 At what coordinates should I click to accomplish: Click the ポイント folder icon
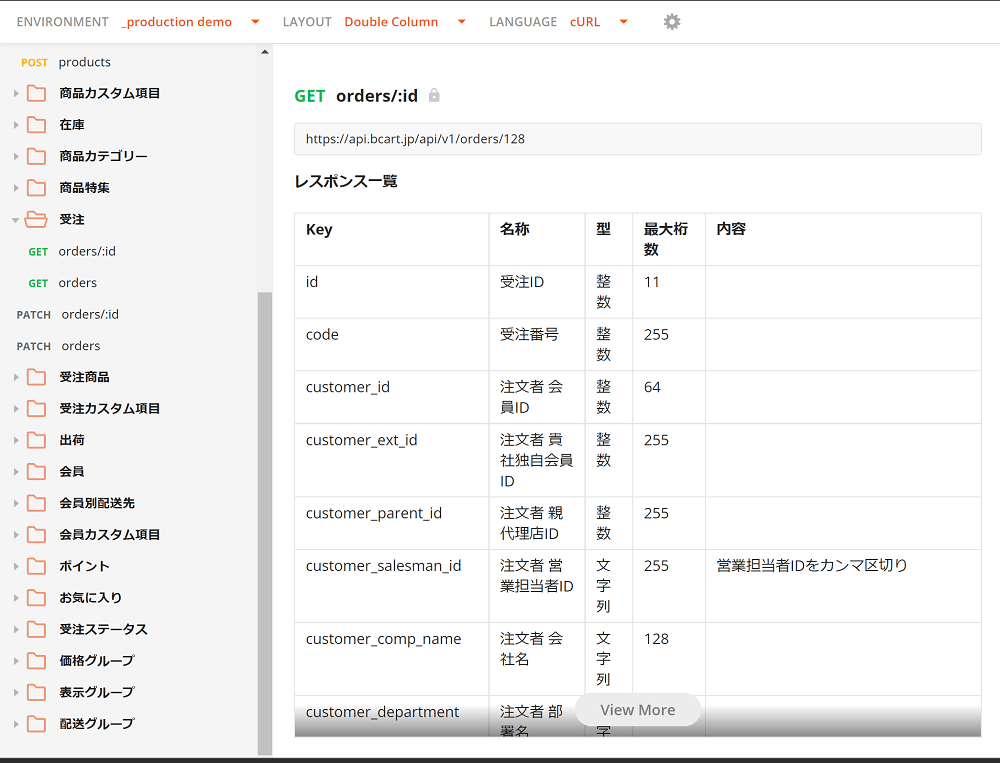pos(36,567)
